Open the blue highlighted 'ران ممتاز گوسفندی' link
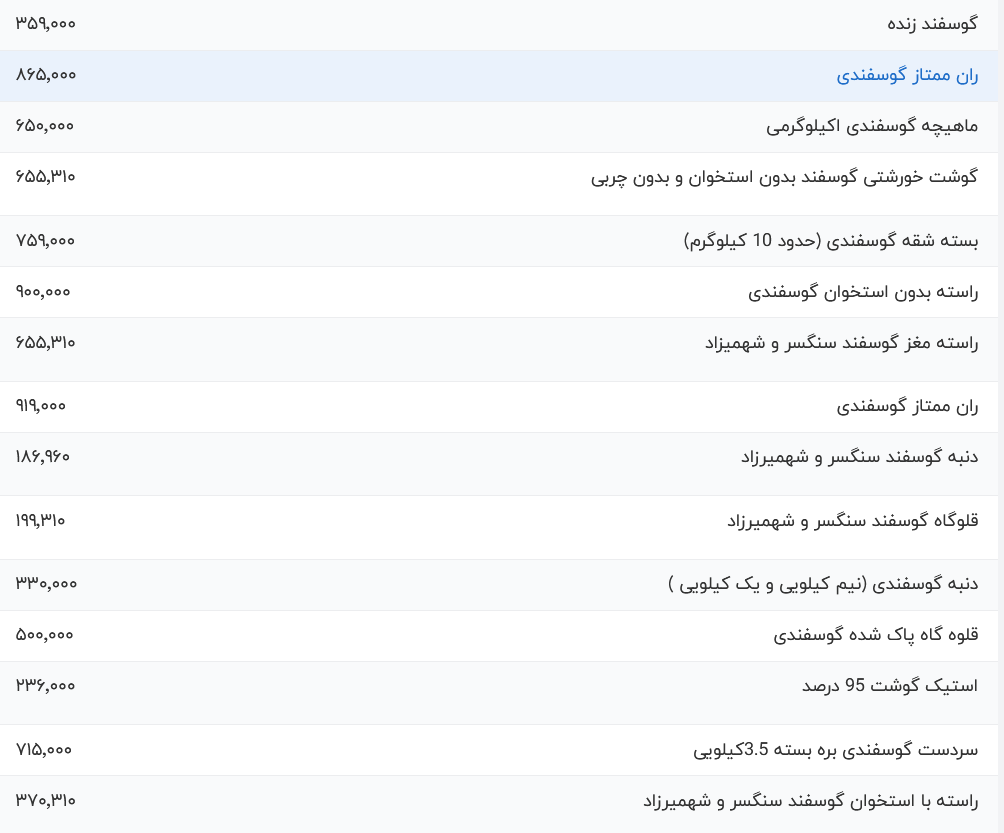 tap(907, 75)
